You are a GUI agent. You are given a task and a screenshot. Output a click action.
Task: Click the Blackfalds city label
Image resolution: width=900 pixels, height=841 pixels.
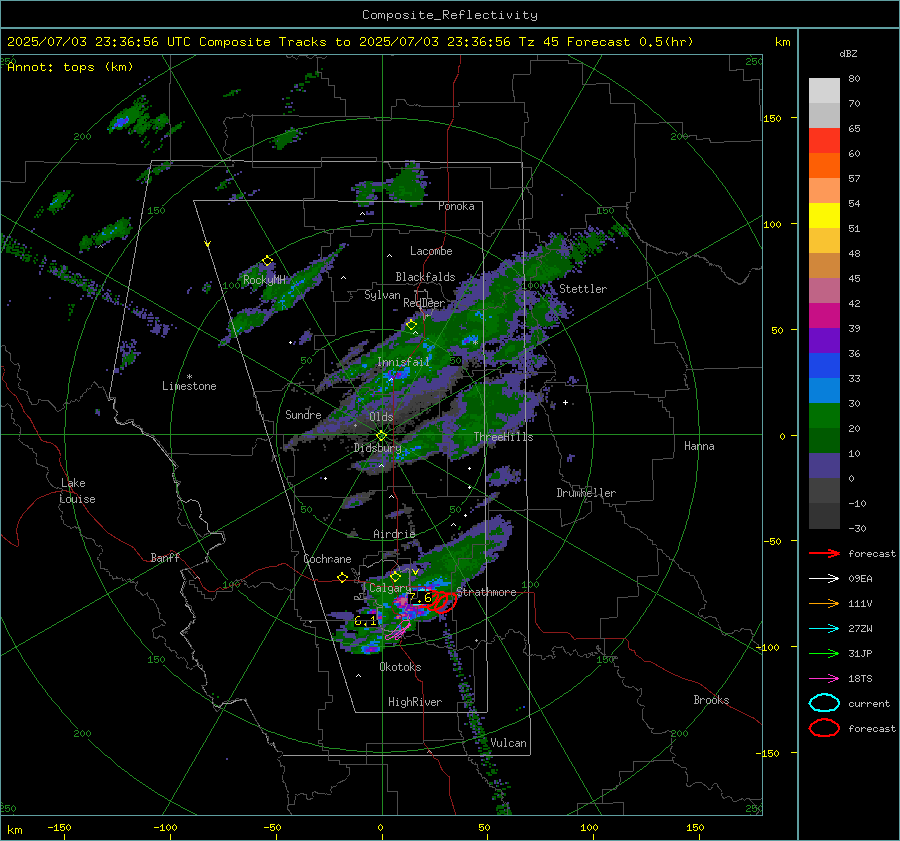pyautogui.click(x=425, y=277)
